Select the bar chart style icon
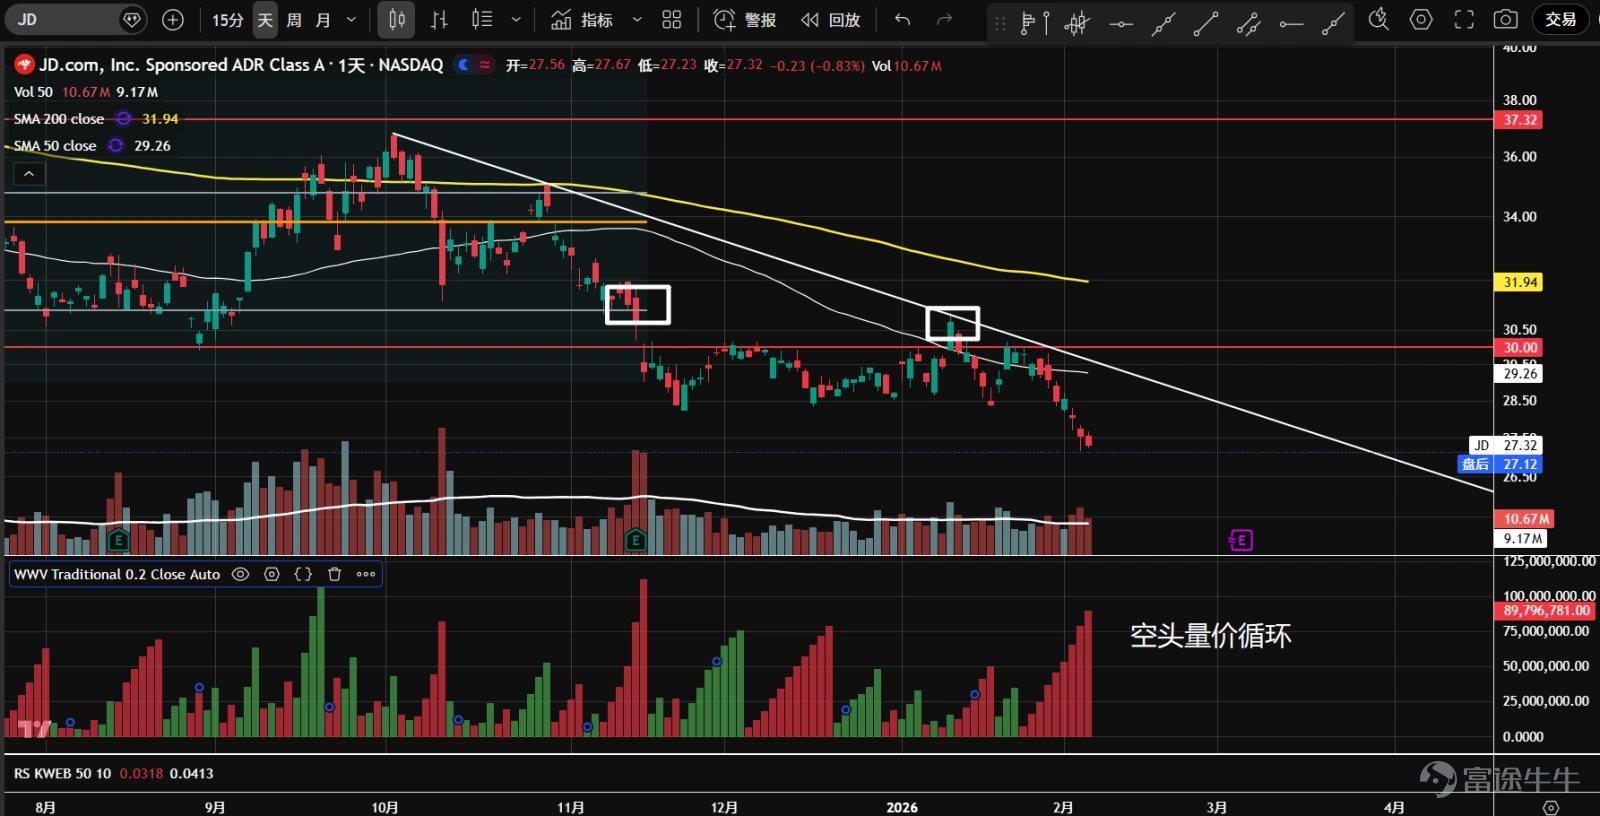The image size is (1600, 816). 439,19
